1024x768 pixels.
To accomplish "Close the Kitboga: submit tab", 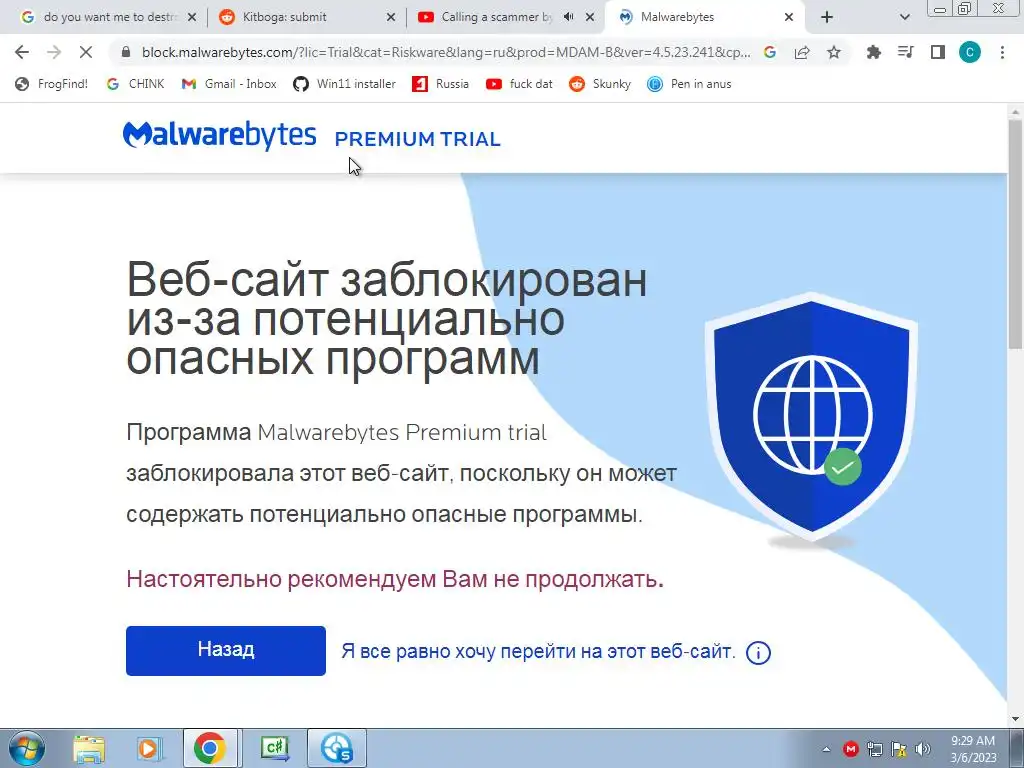I will [x=391, y=17].
